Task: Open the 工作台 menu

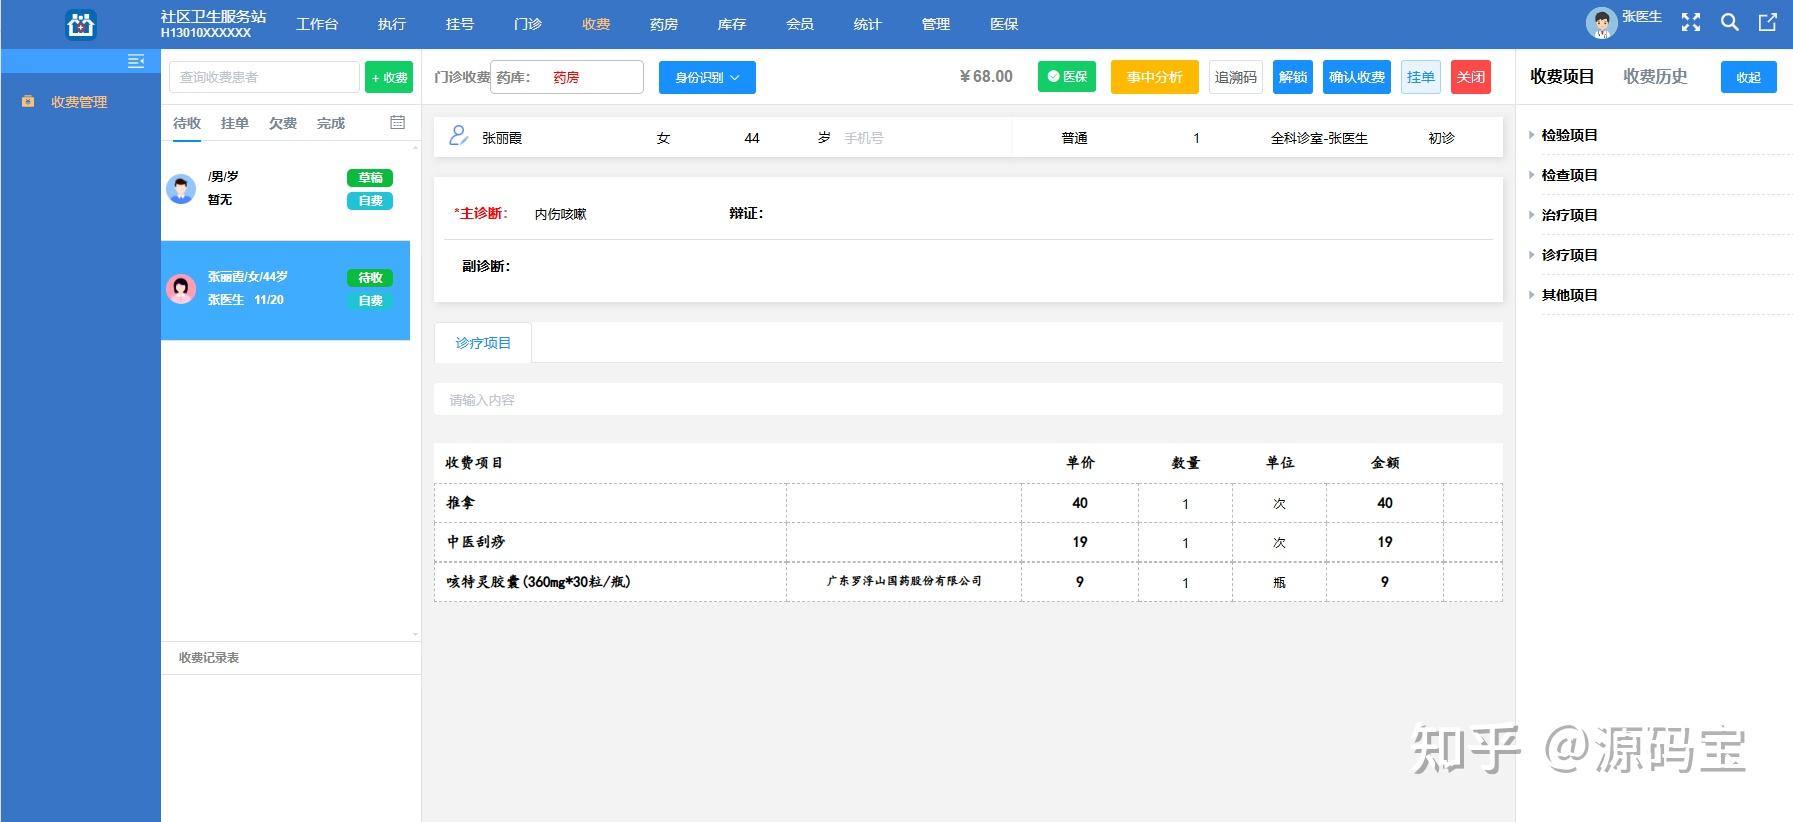Action: pyautogui.click(x=317, y=24)
